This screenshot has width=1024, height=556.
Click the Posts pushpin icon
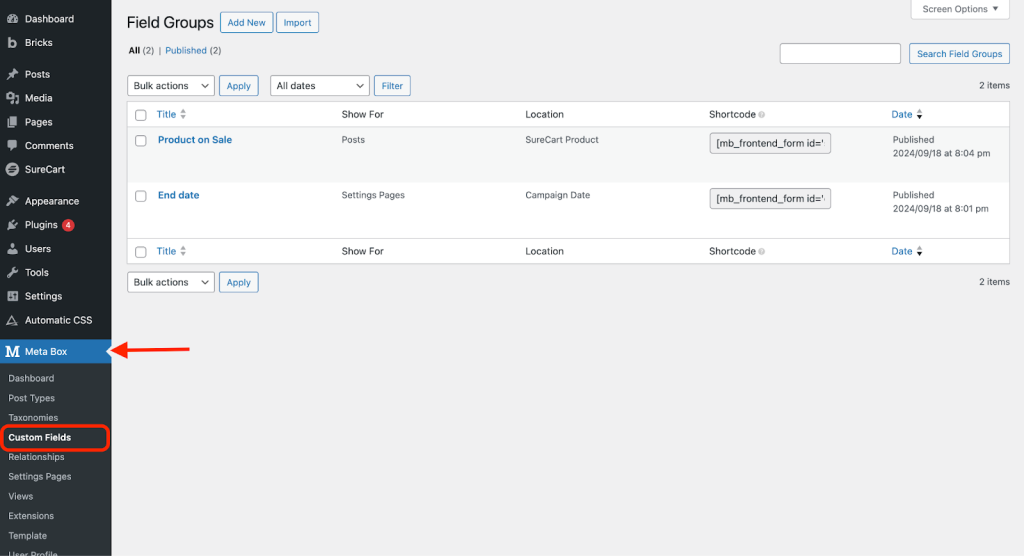click(x=12, y=75)
